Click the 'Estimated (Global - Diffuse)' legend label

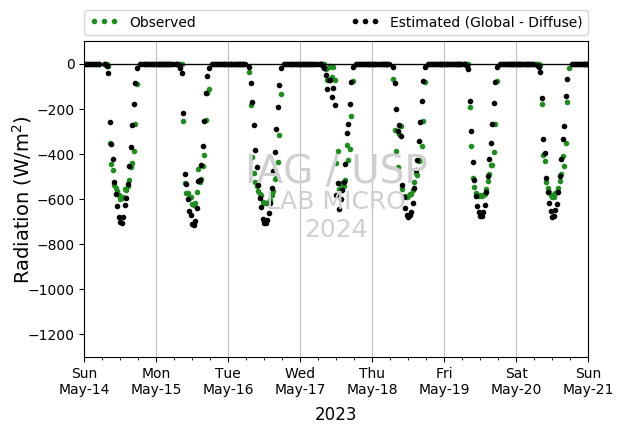tap(486, 22)
